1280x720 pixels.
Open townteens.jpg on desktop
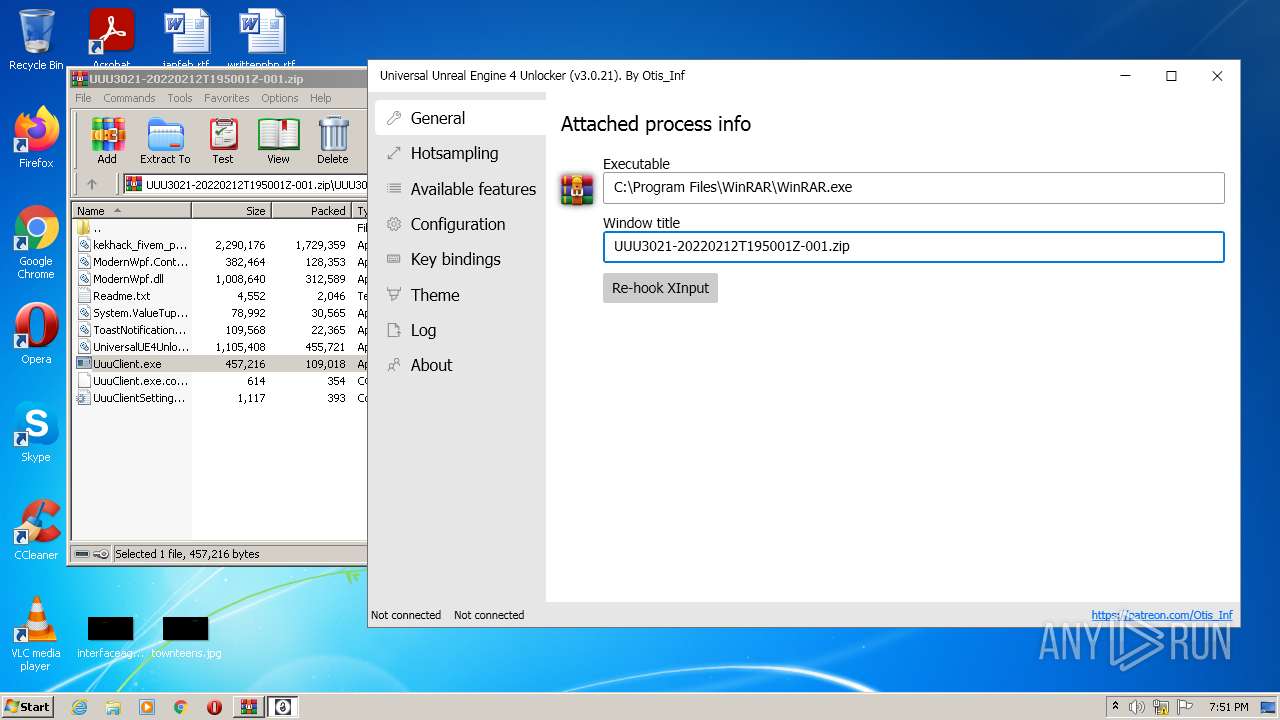click(186, 638)
